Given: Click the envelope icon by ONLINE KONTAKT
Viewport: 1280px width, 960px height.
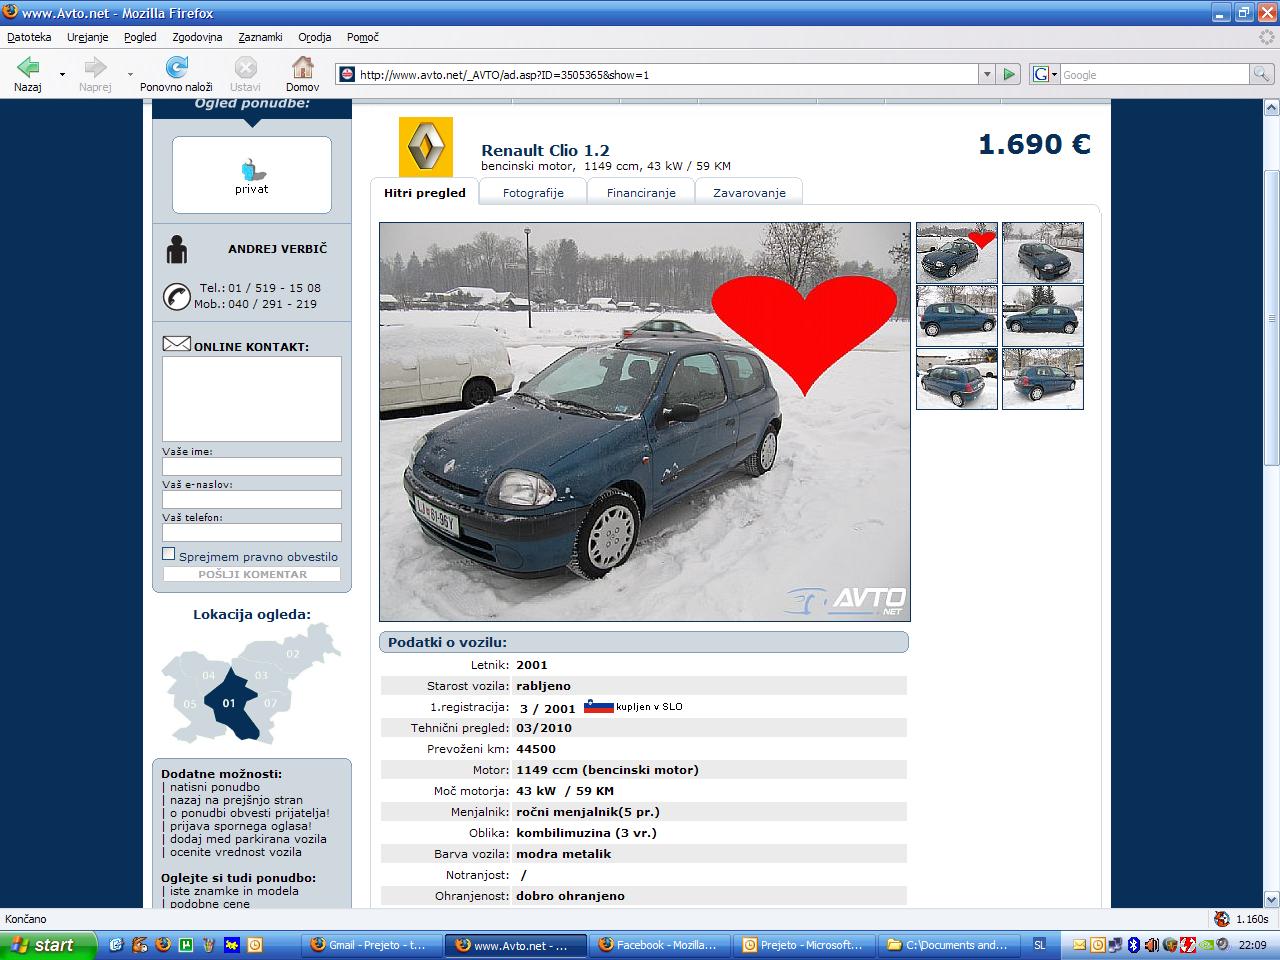Looking at the screenshot, I should tap(176, 344).
